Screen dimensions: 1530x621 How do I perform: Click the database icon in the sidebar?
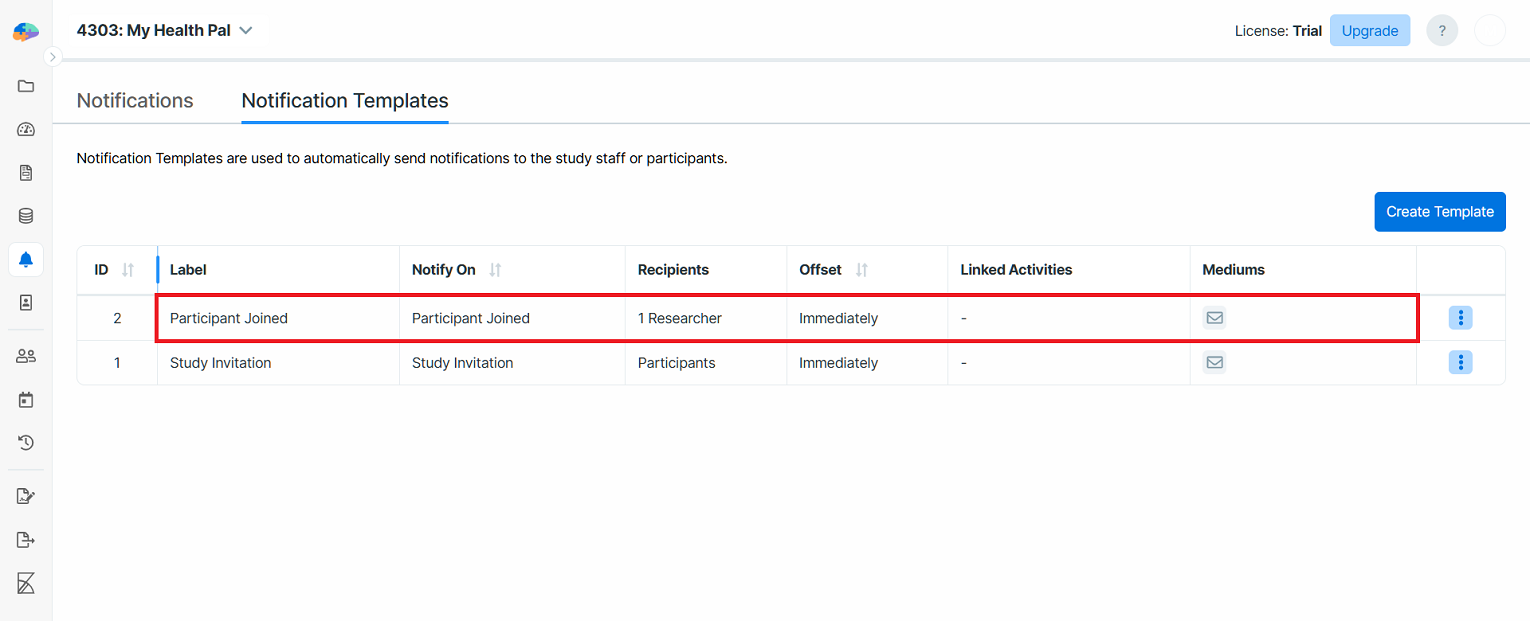click(x=25, y=215)
